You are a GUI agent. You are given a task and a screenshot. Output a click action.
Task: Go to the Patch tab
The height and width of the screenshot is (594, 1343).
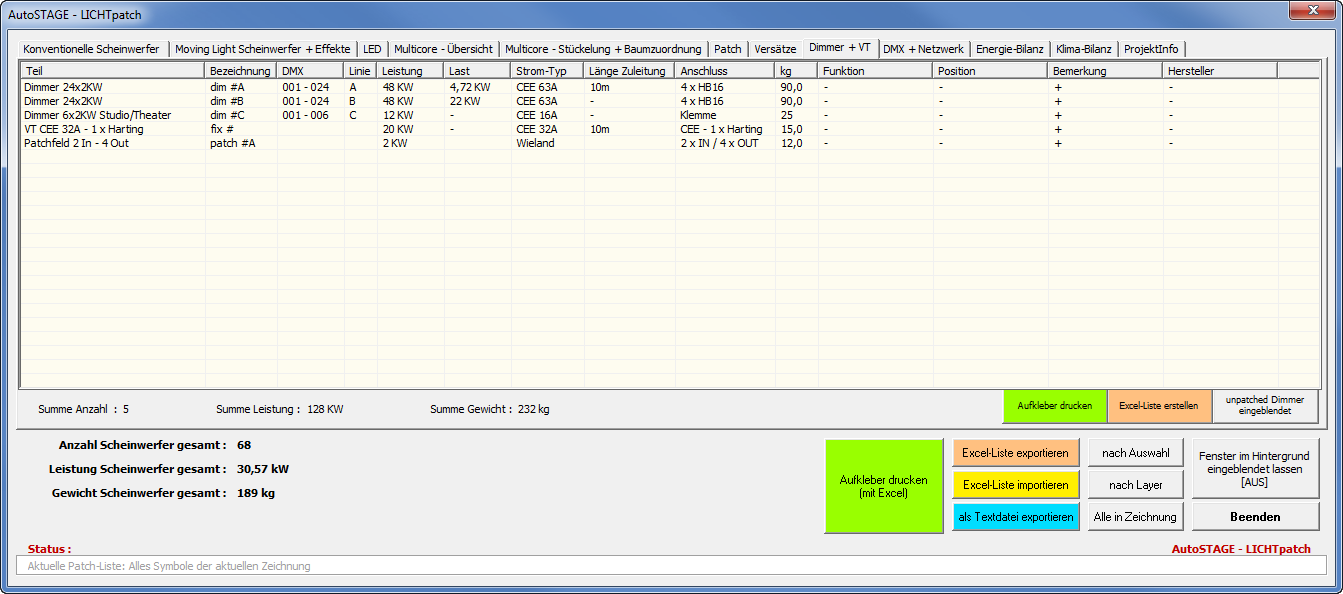point(727,49)
